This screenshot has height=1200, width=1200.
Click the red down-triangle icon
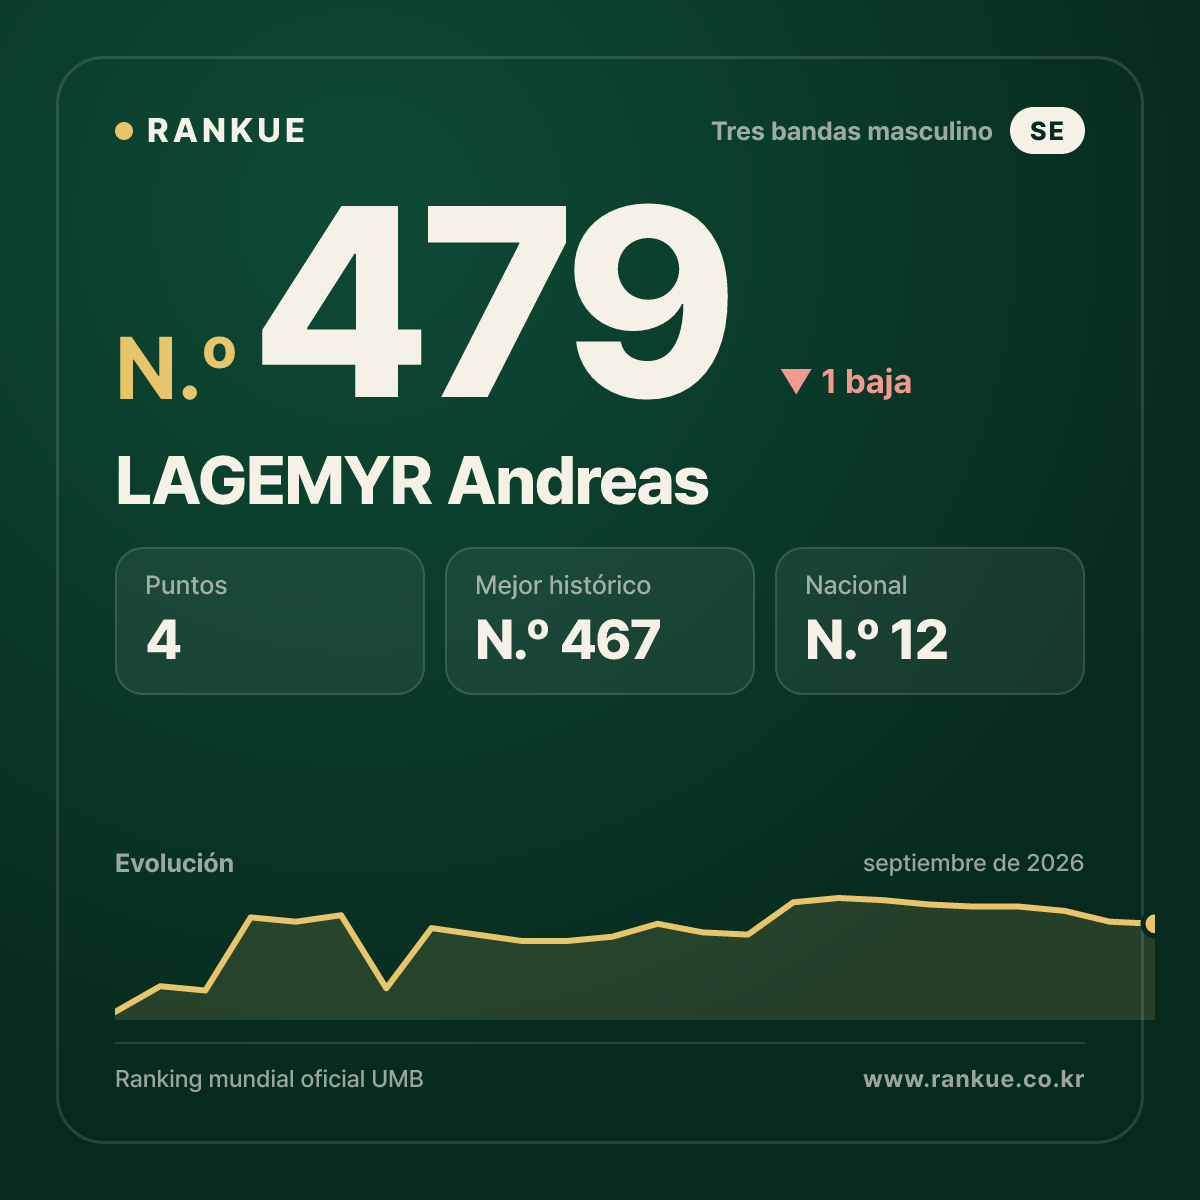(x=796, y=381)
